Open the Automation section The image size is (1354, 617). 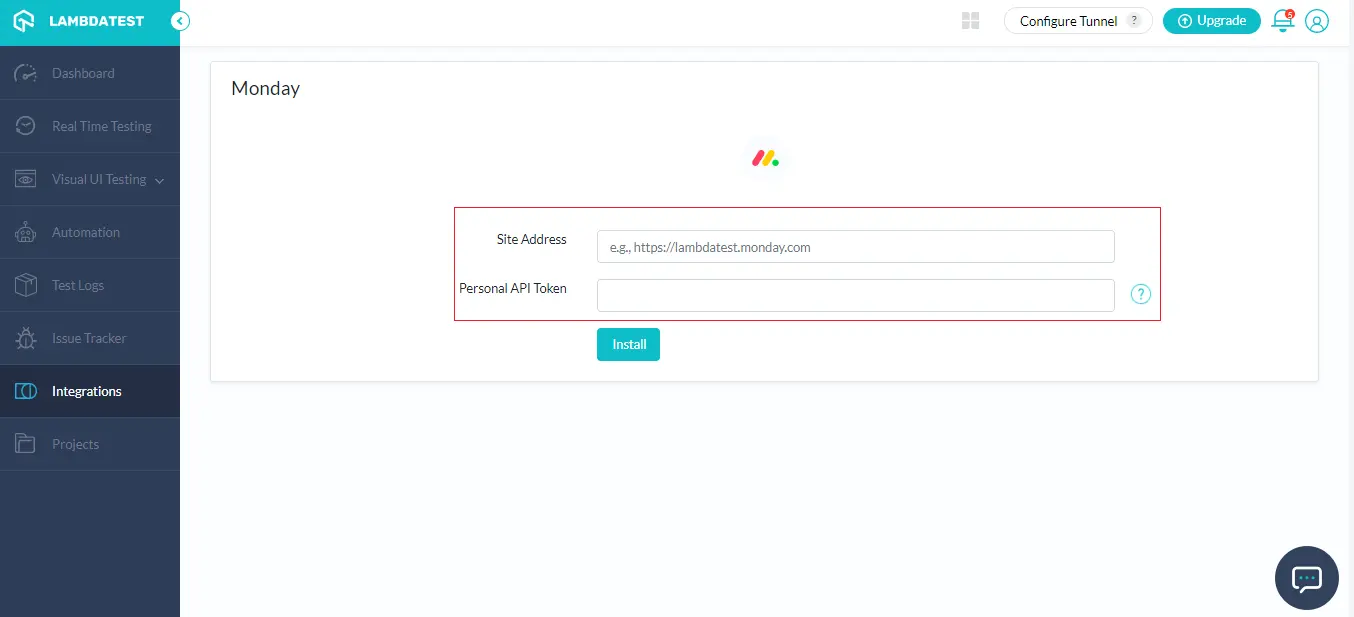click(x=86, y=232)
